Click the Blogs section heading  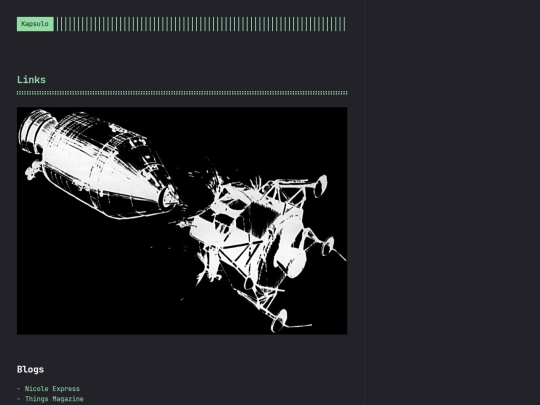point(30,370)
